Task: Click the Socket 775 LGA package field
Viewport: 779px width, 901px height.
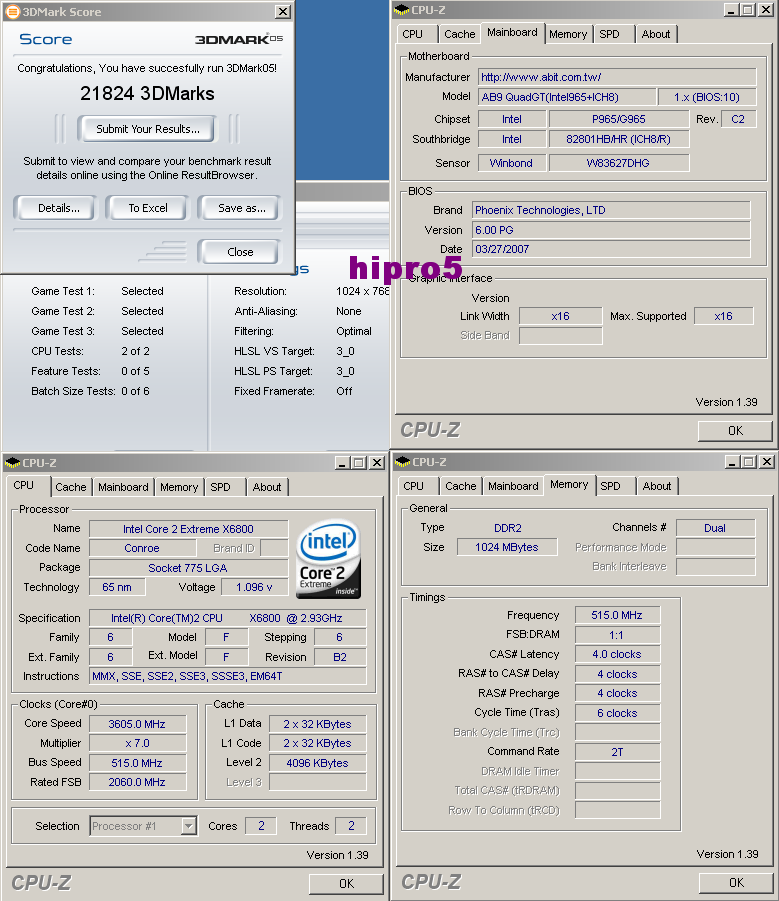Action: 188,568
